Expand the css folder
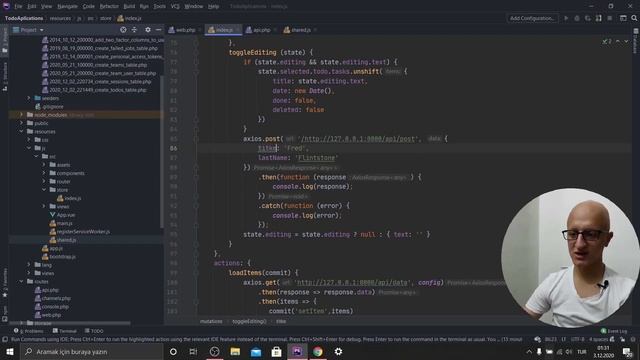Viewport: 640px width, 360px height. [29, 140]
